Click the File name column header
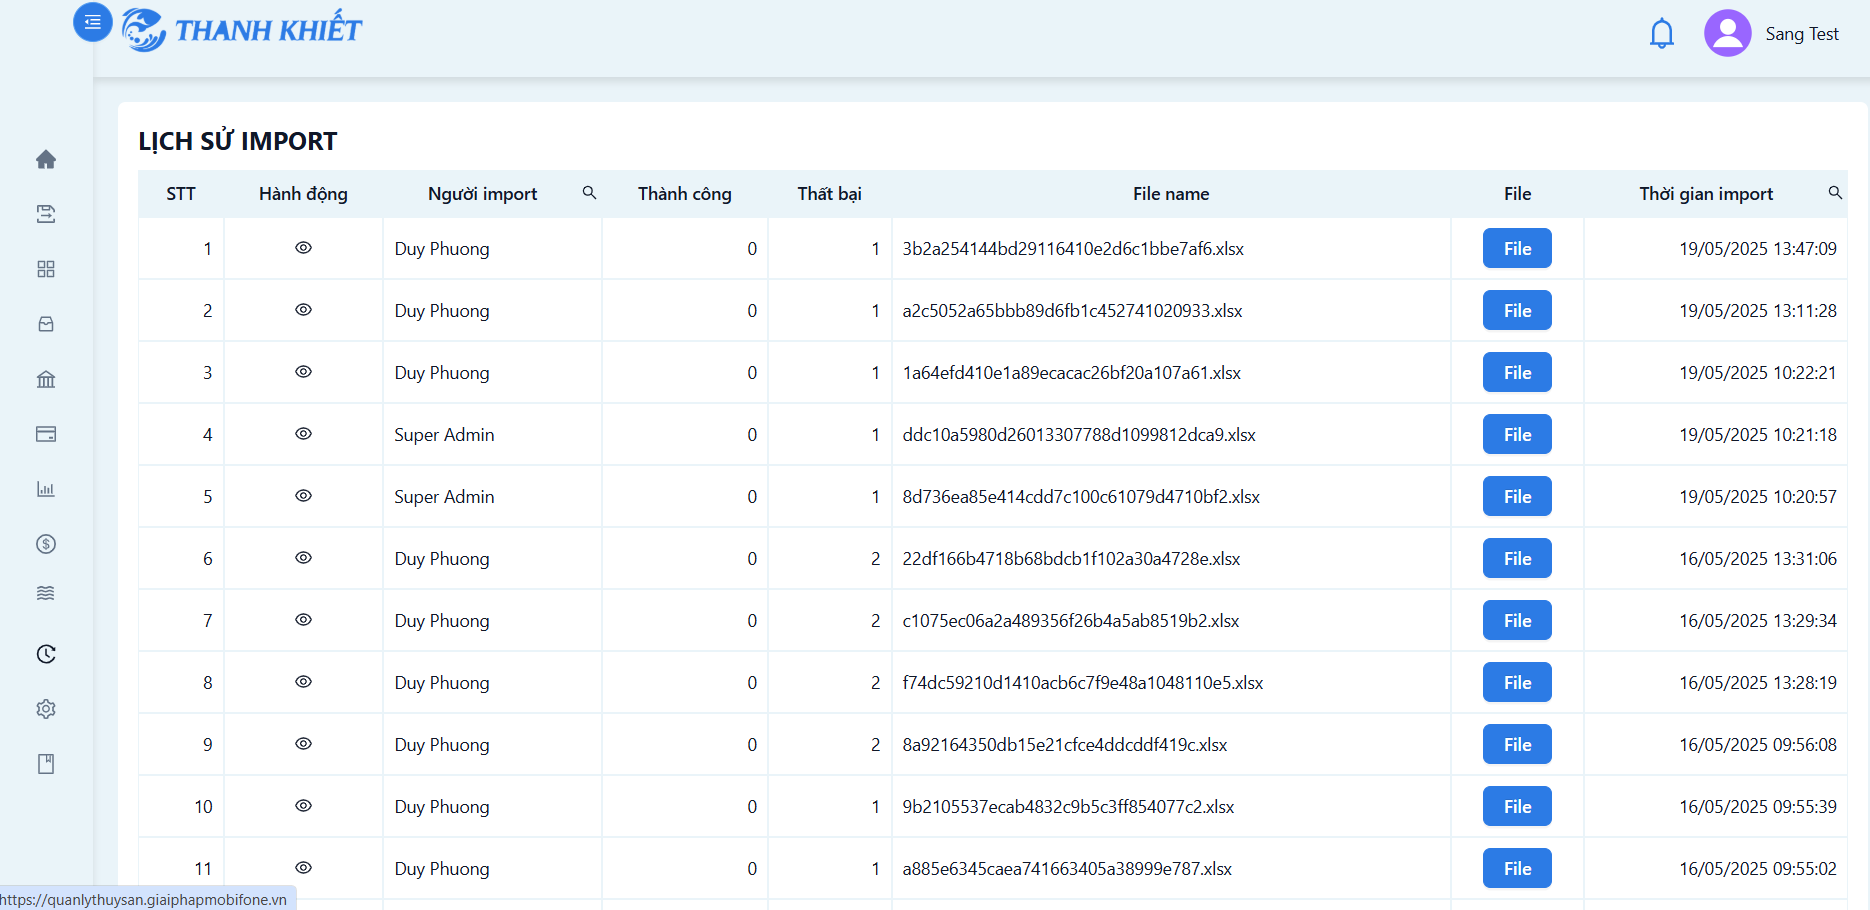The image size is (1870, 910). tap(1171, 194)
